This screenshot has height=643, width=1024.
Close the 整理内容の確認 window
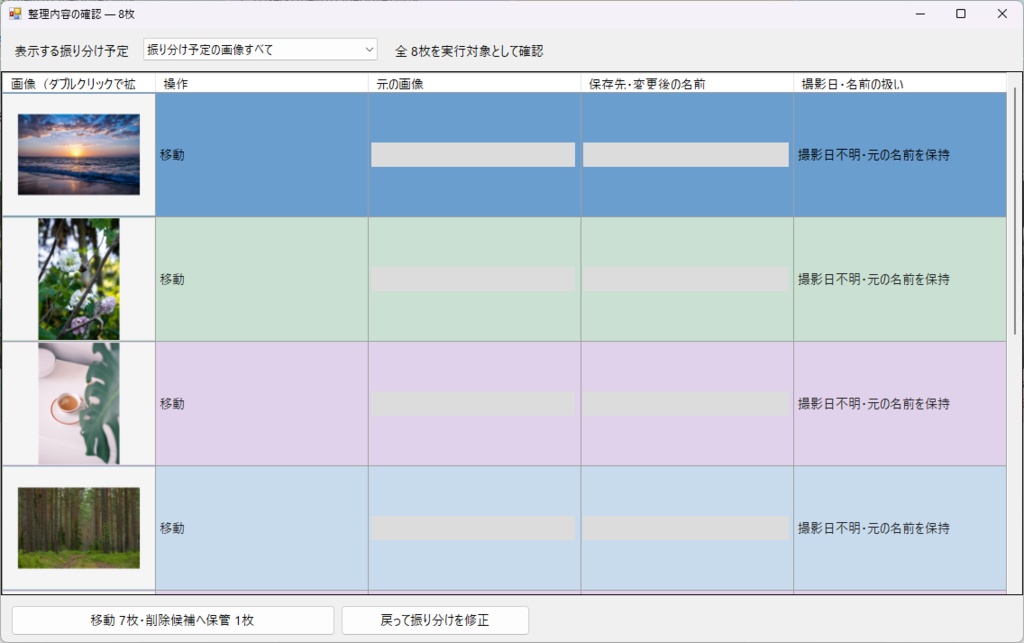(1002, 13)
